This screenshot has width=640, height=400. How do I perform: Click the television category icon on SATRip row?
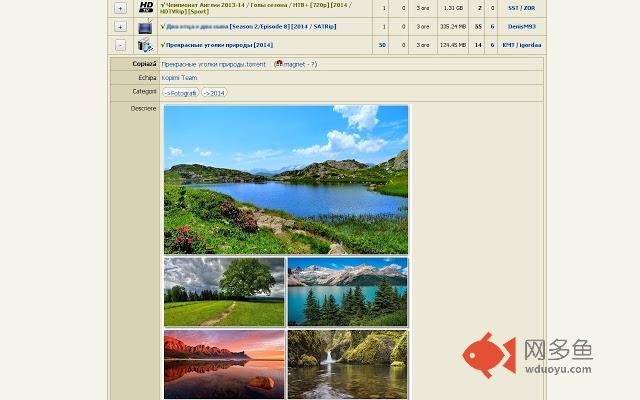click(x=146, y=26)
